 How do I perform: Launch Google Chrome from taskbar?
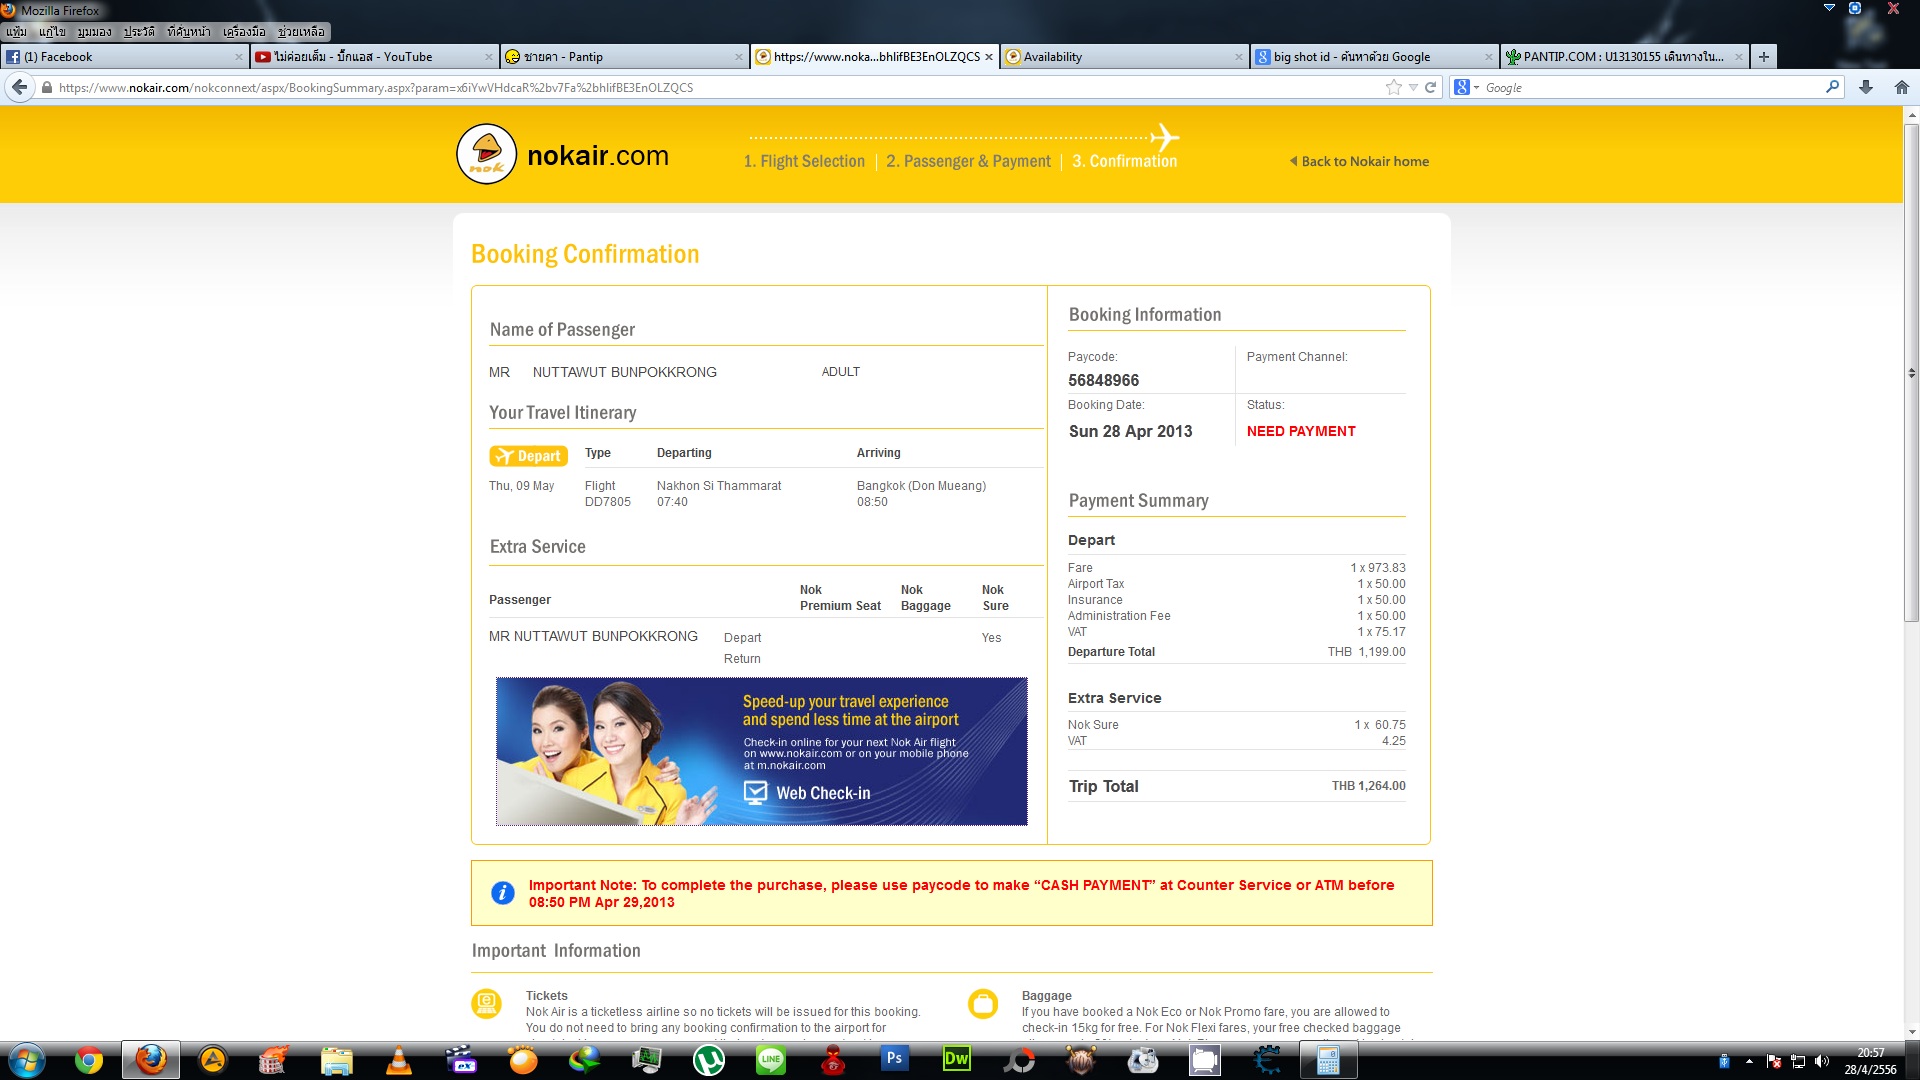[x=89, y=1060]
